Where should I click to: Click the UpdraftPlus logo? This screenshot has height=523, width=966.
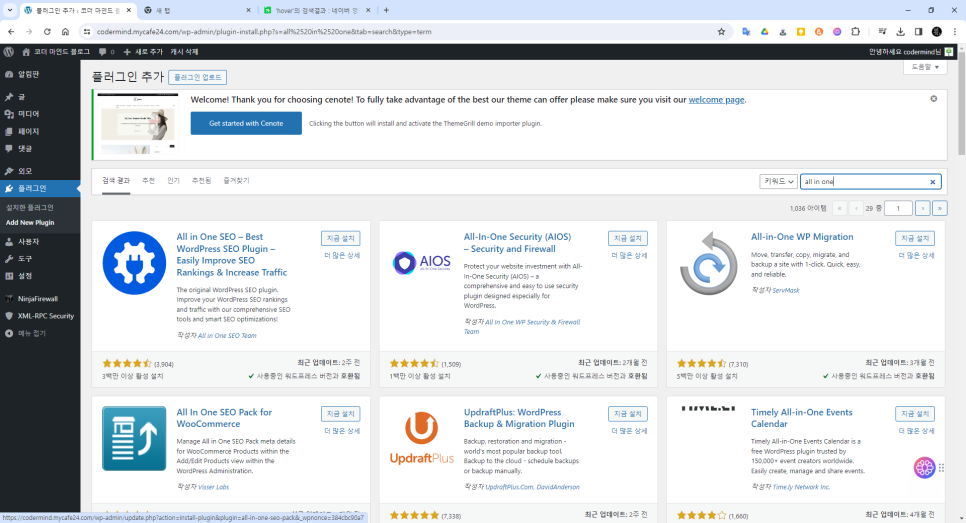click(x=421, y=438)
